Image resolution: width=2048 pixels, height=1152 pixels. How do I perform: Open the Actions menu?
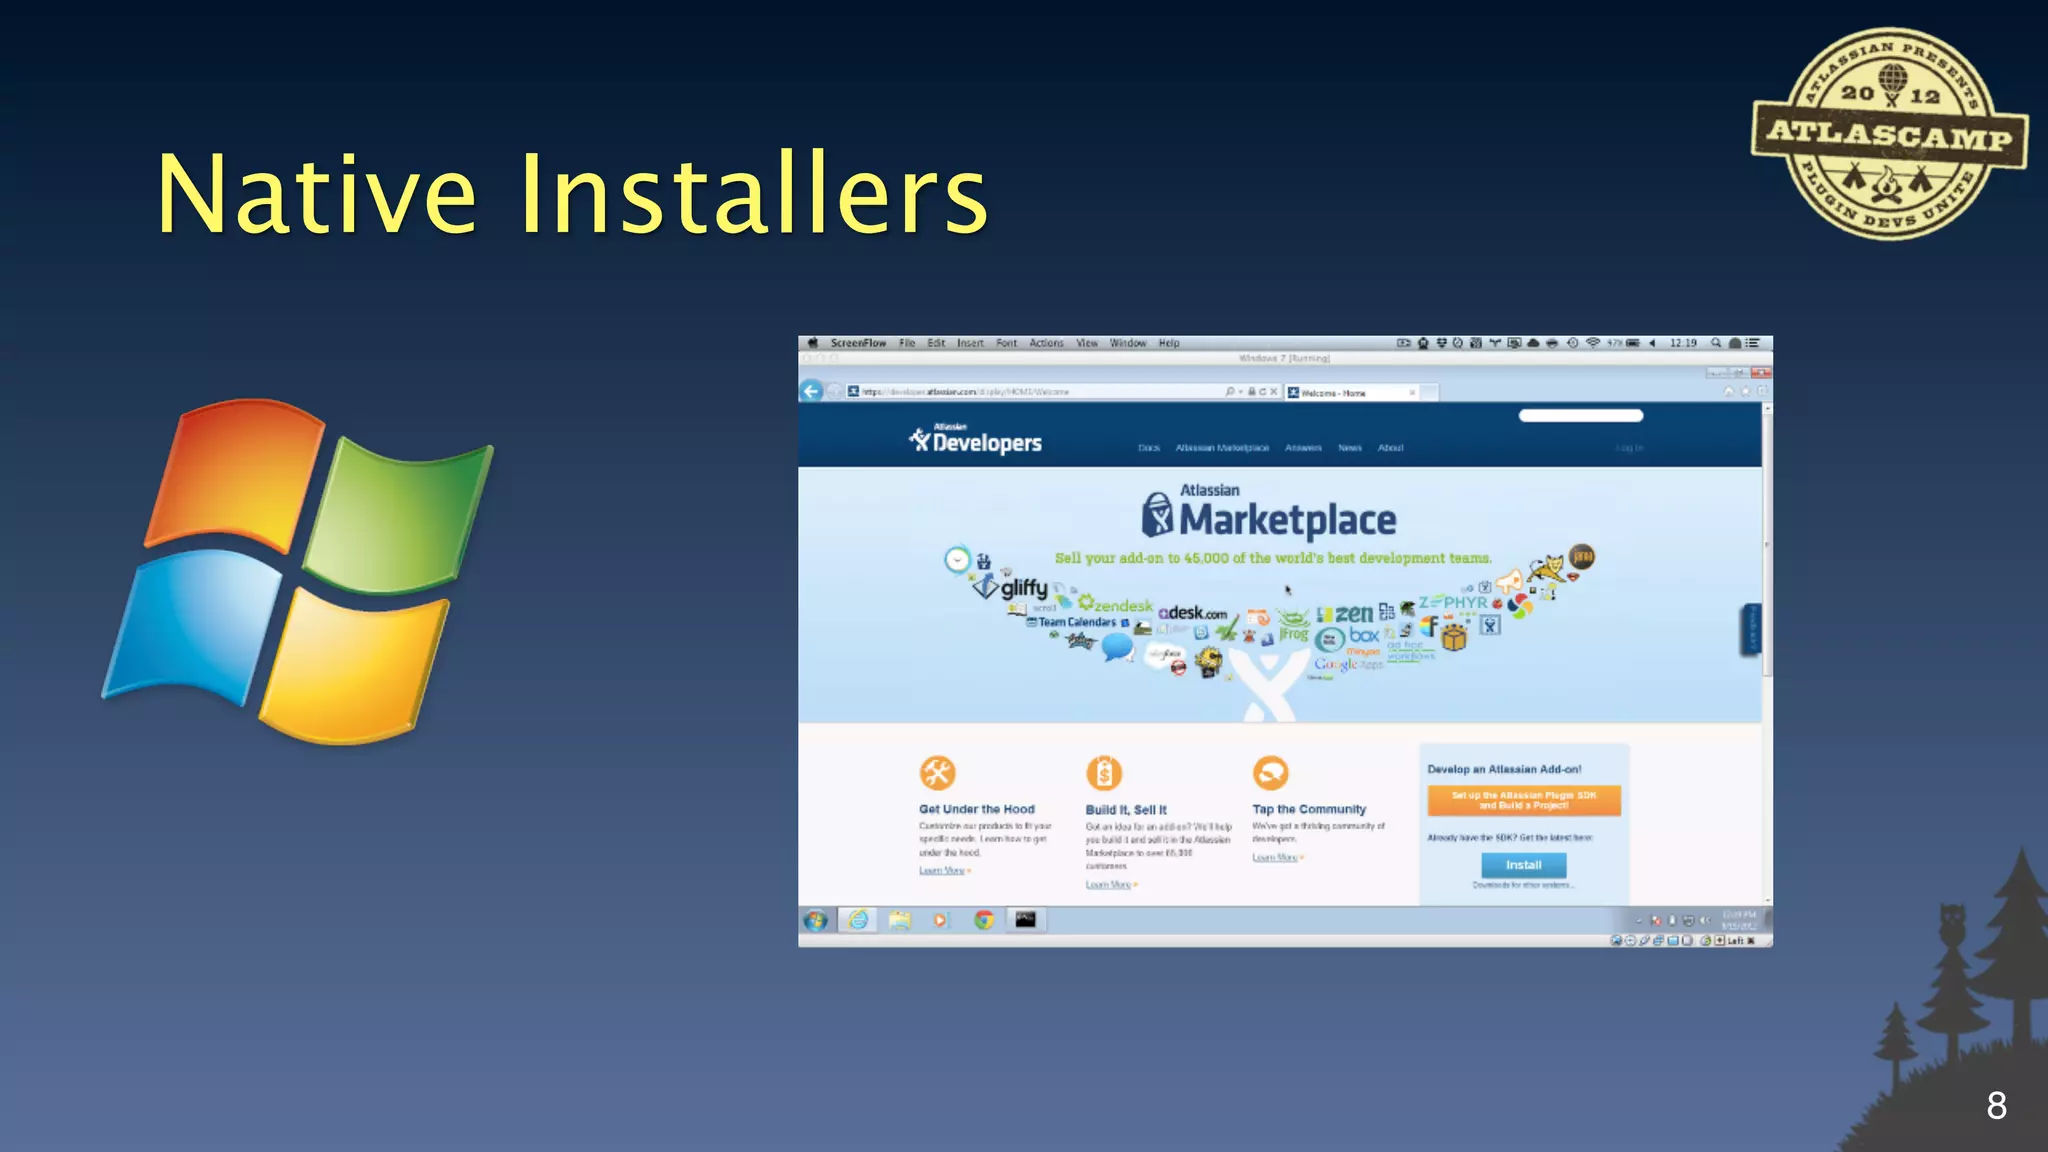point(1047,343)
